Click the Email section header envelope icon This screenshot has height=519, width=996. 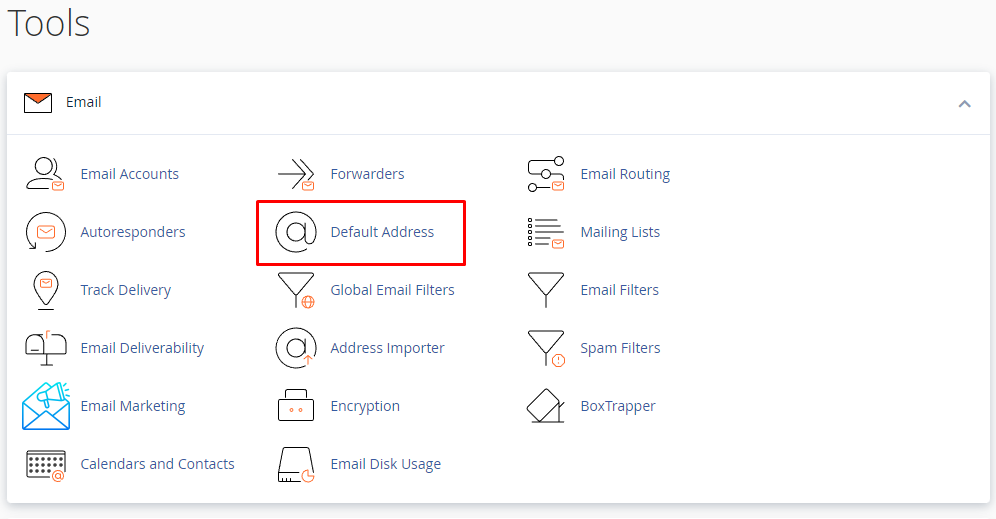click(x=38, y=102)
